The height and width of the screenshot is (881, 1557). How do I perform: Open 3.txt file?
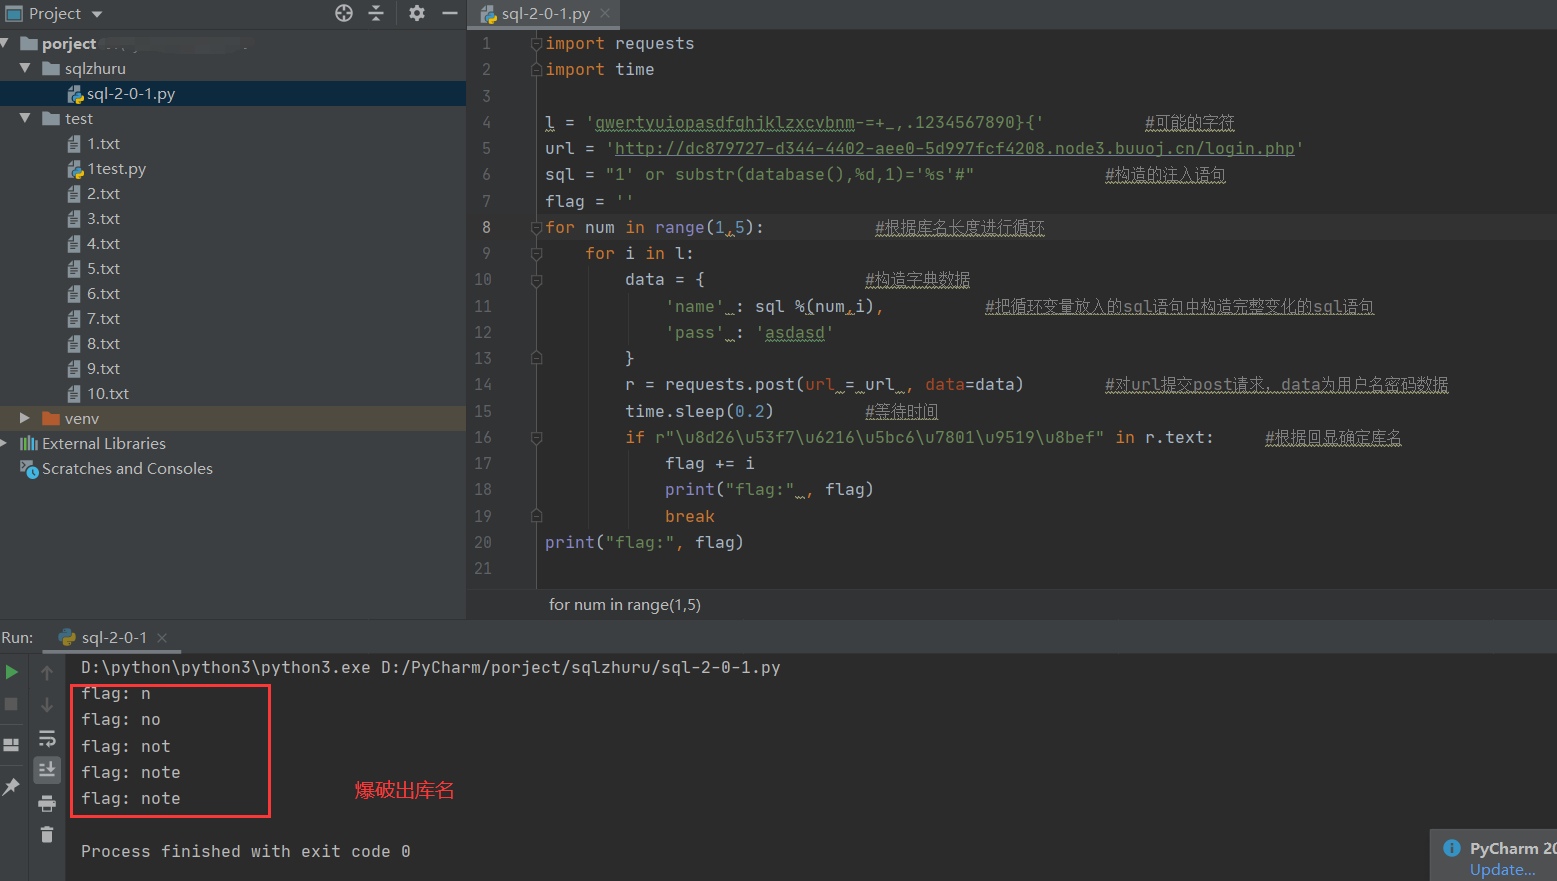[103, 218]
